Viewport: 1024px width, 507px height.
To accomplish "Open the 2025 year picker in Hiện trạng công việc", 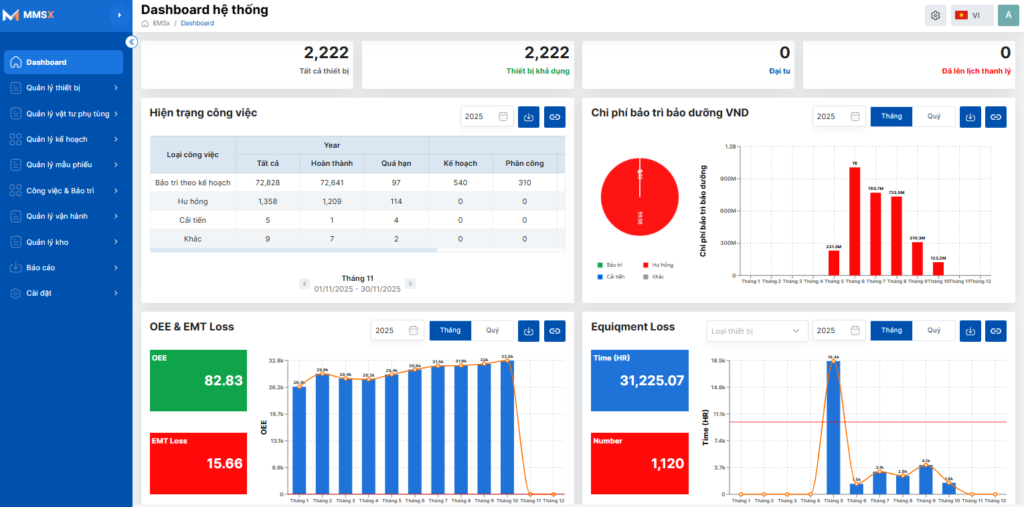I will 487,117.
